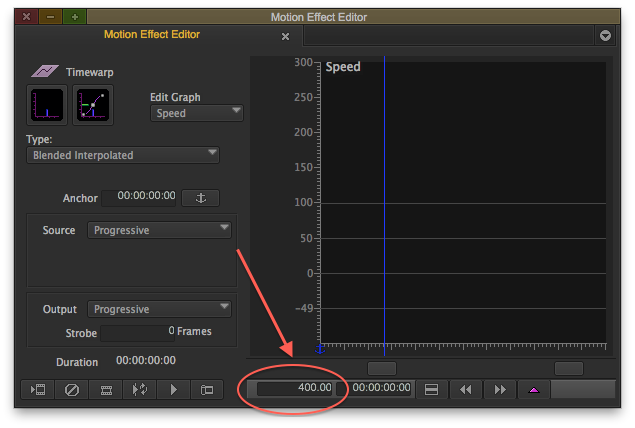Open the Output Progressive dropdown
This screenshot has height=428, width=635.
pos(159,309)
